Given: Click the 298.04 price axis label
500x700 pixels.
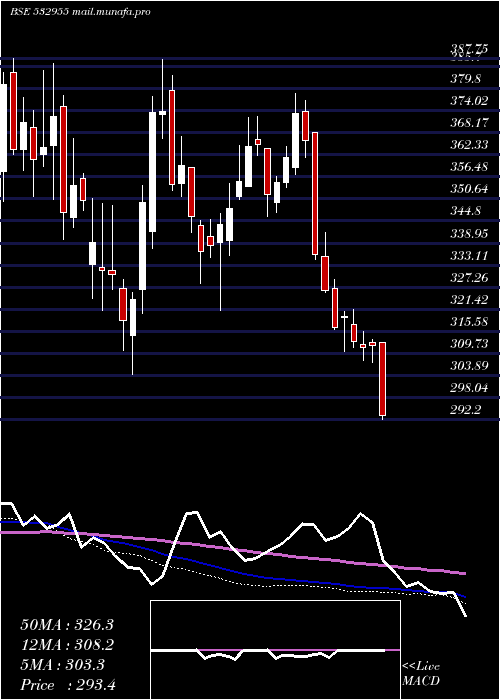Looking at the screenshot, I should tap(469, 388).
